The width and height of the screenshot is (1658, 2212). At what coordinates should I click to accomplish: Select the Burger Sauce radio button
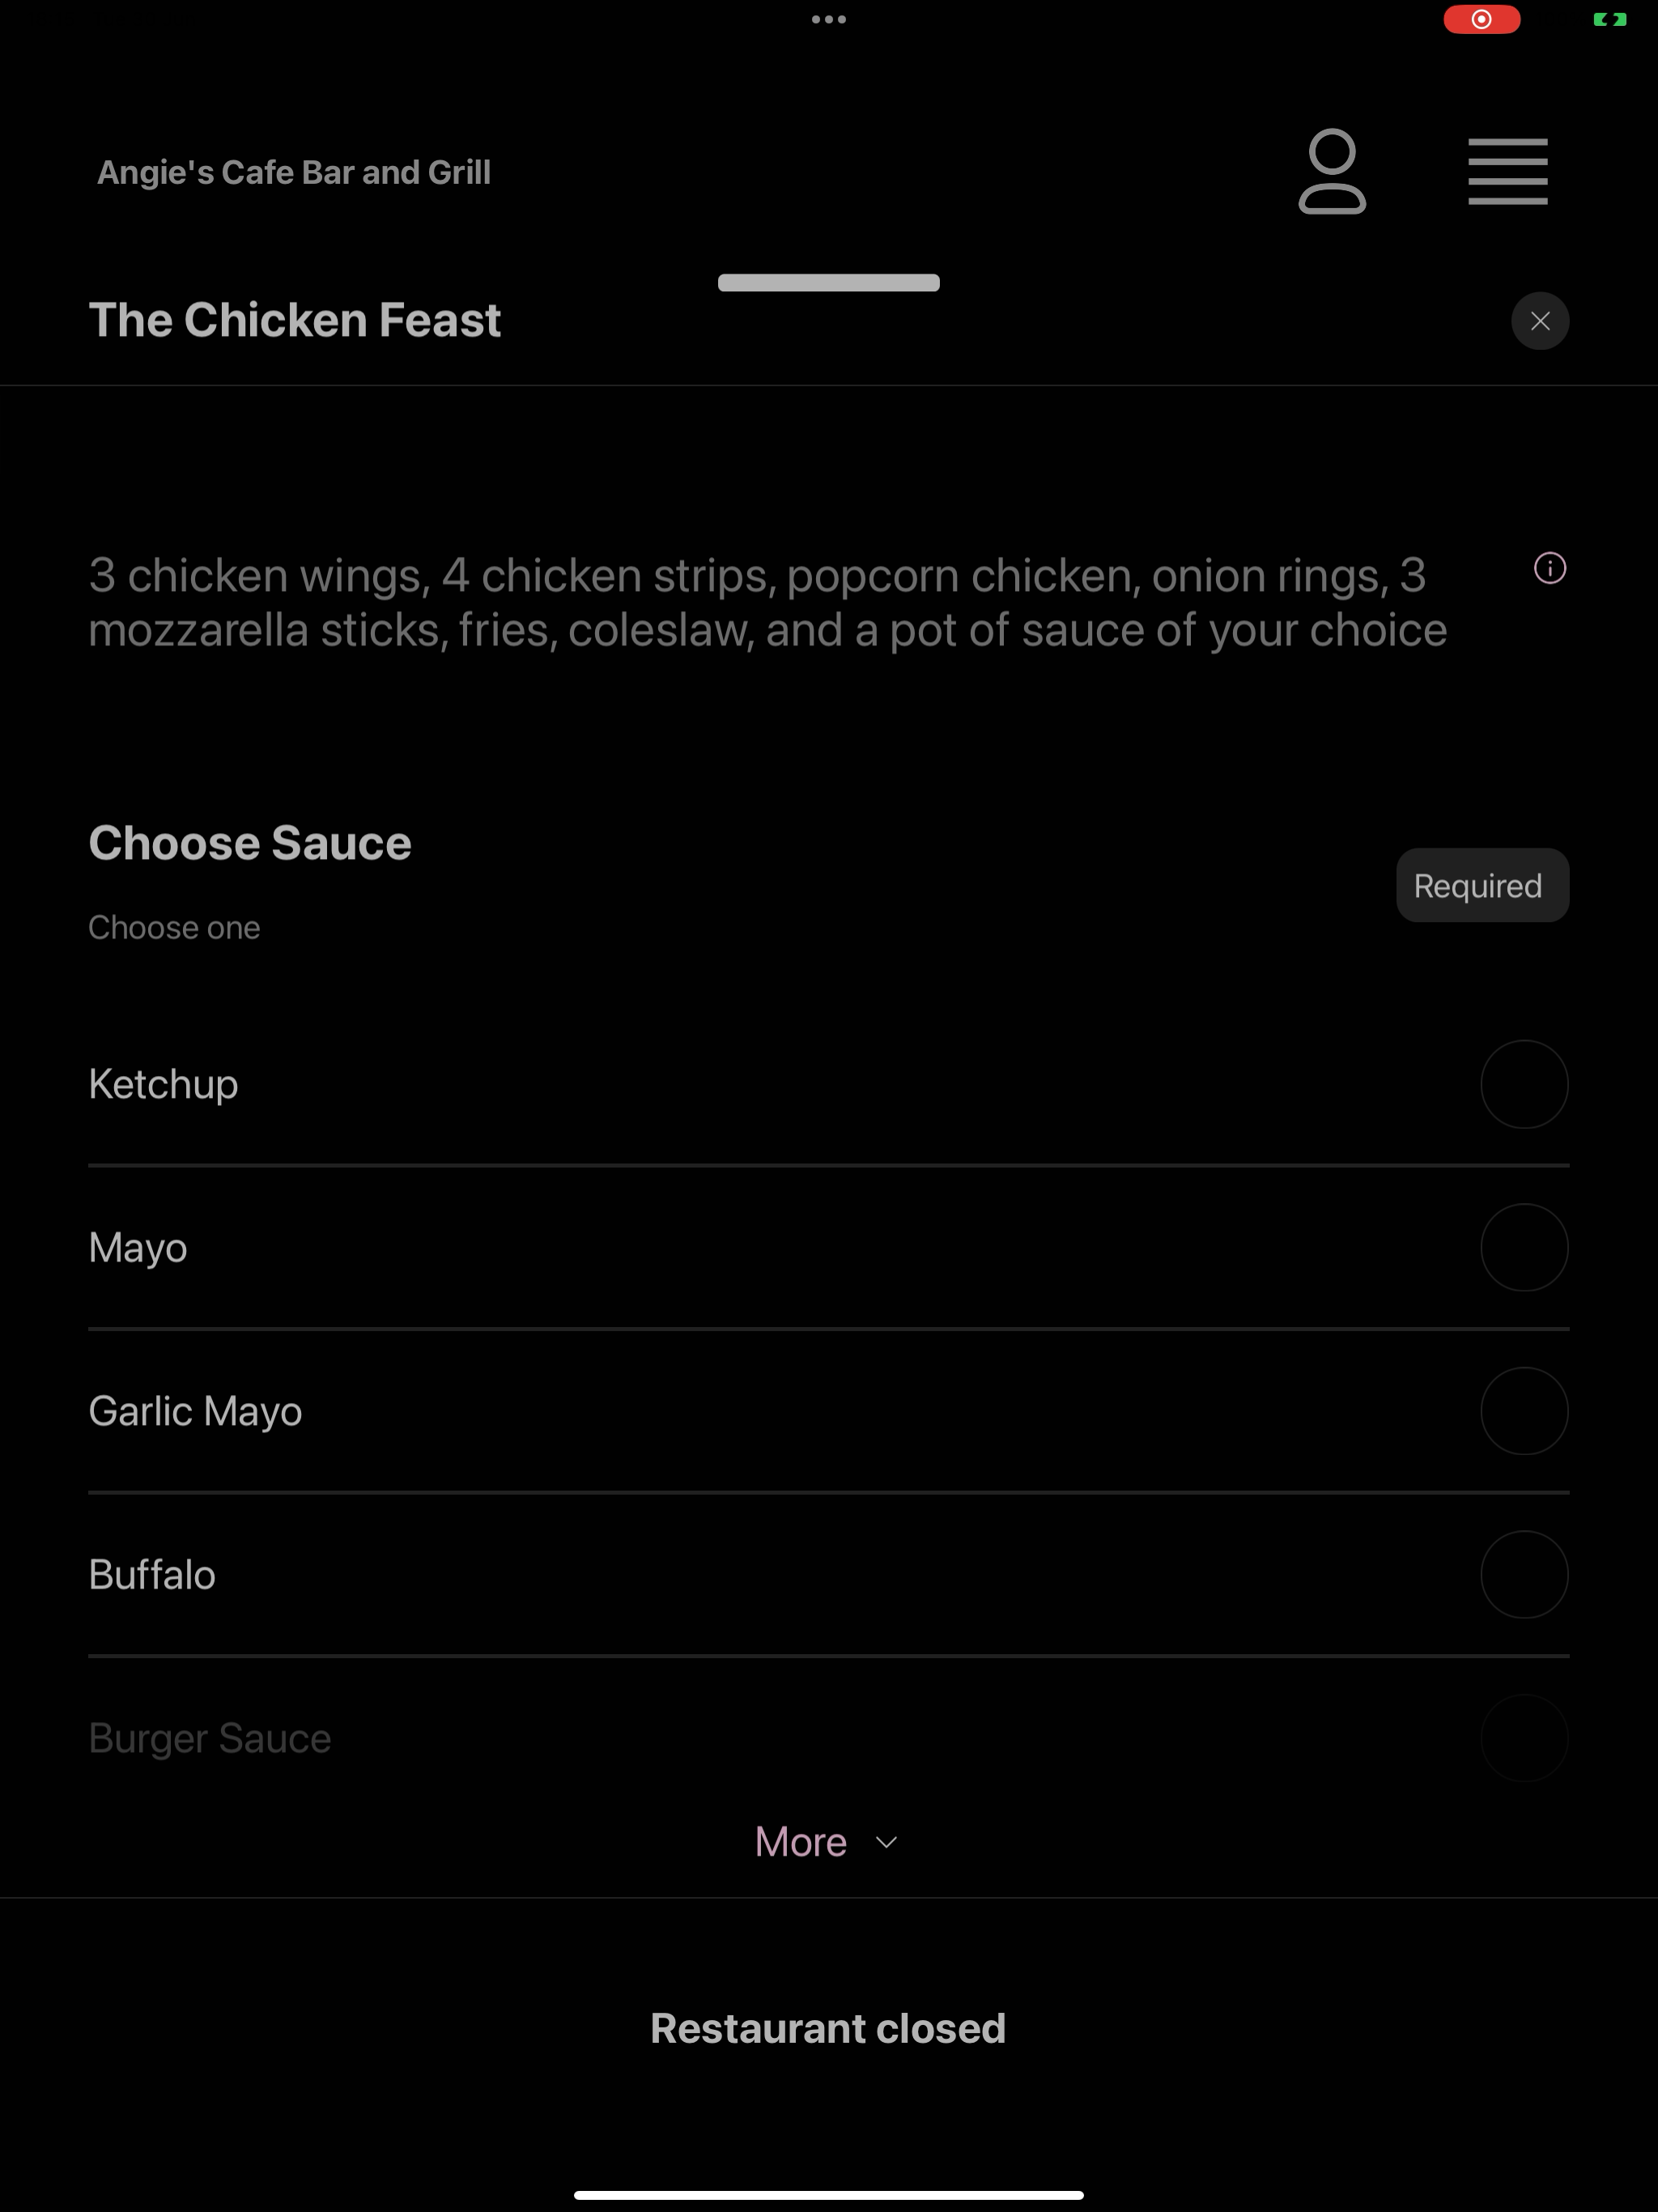pyautogui.click(x=1524, y=1738)
